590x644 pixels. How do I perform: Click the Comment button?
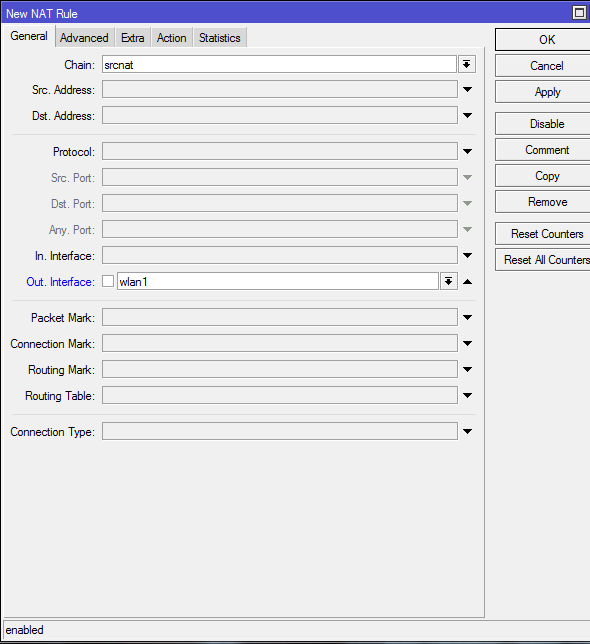click(543, 150)
